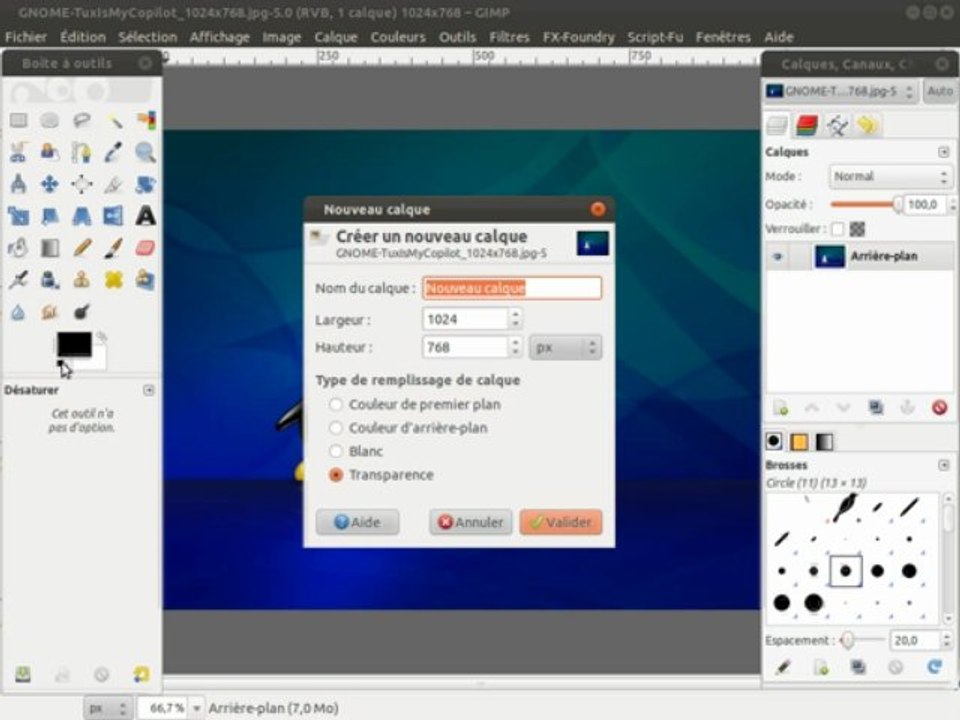Select the Fuzzy Select wand tool

(113, 120)
